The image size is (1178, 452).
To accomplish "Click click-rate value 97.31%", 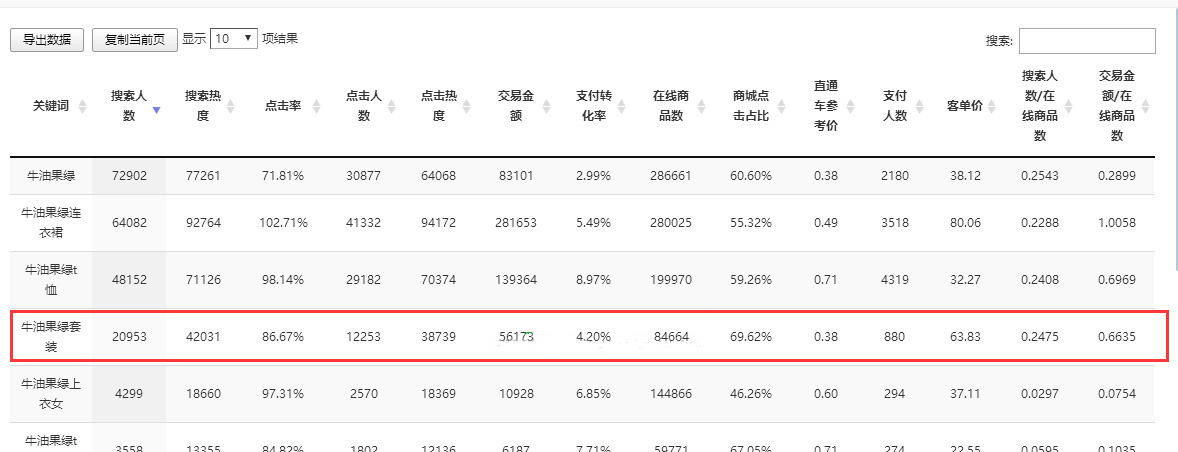I will pyautogui.click(x=283, y=393).
